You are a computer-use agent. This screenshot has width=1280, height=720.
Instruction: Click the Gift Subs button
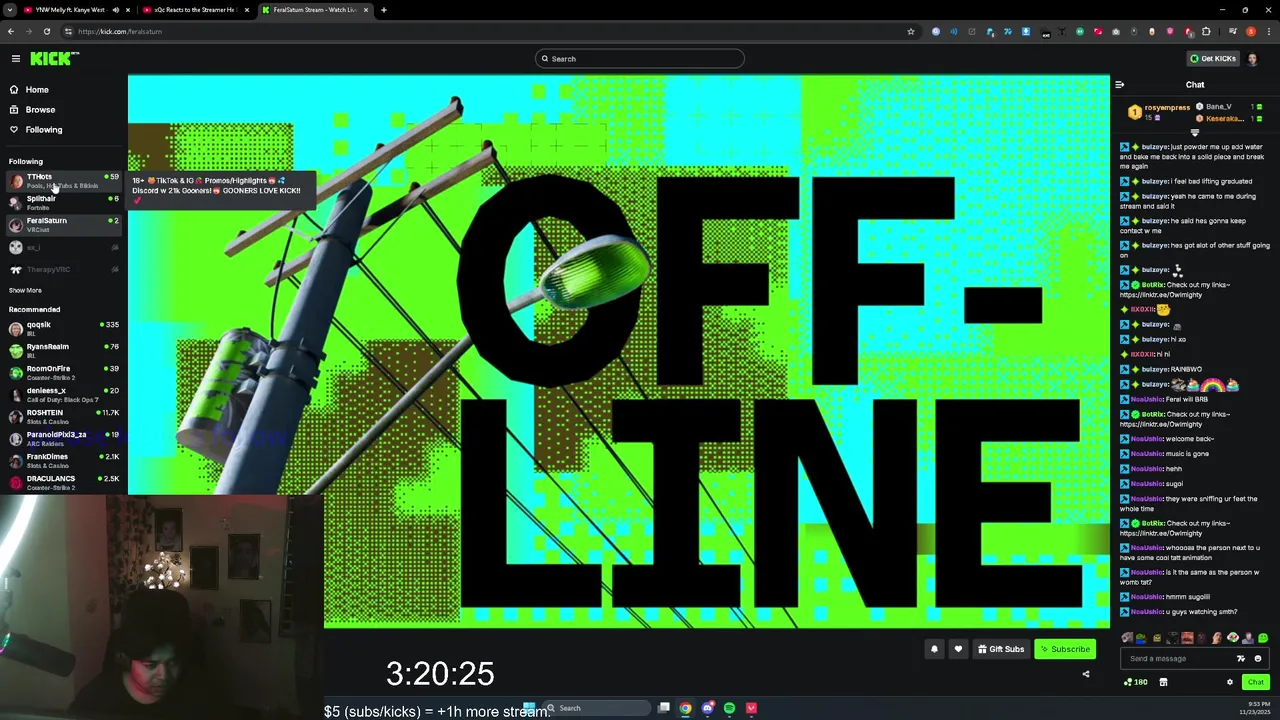pyautogui.click(x=1001, y=649)
